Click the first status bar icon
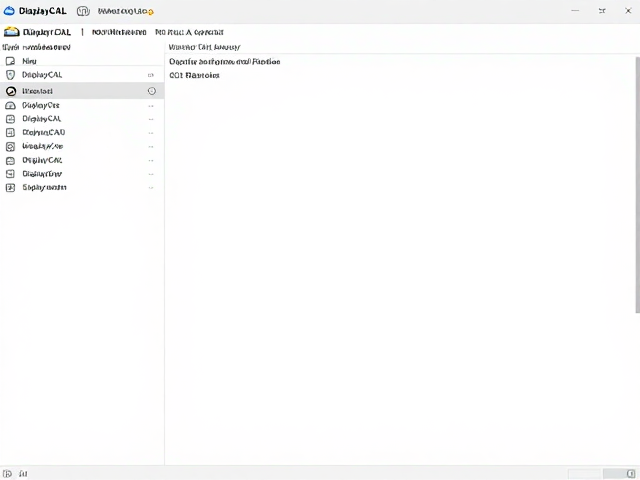Viewport: 640px width, 480px height. coord(7,474)
